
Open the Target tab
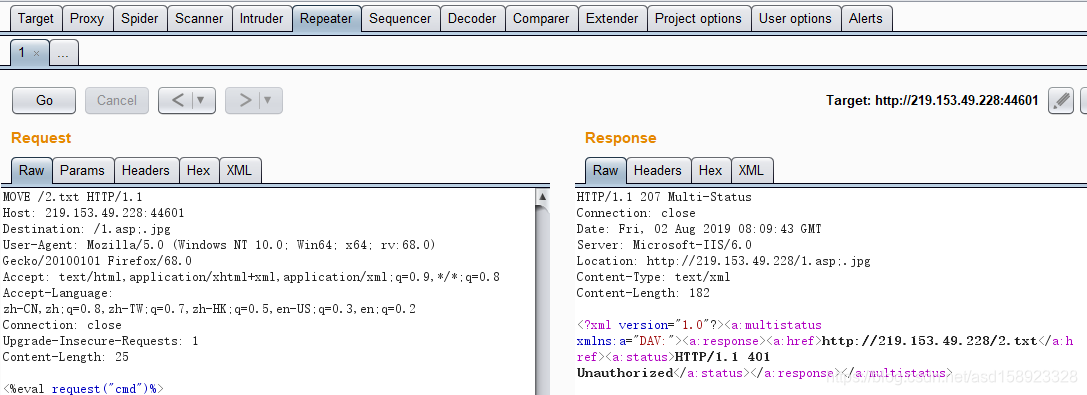(35, 19)
